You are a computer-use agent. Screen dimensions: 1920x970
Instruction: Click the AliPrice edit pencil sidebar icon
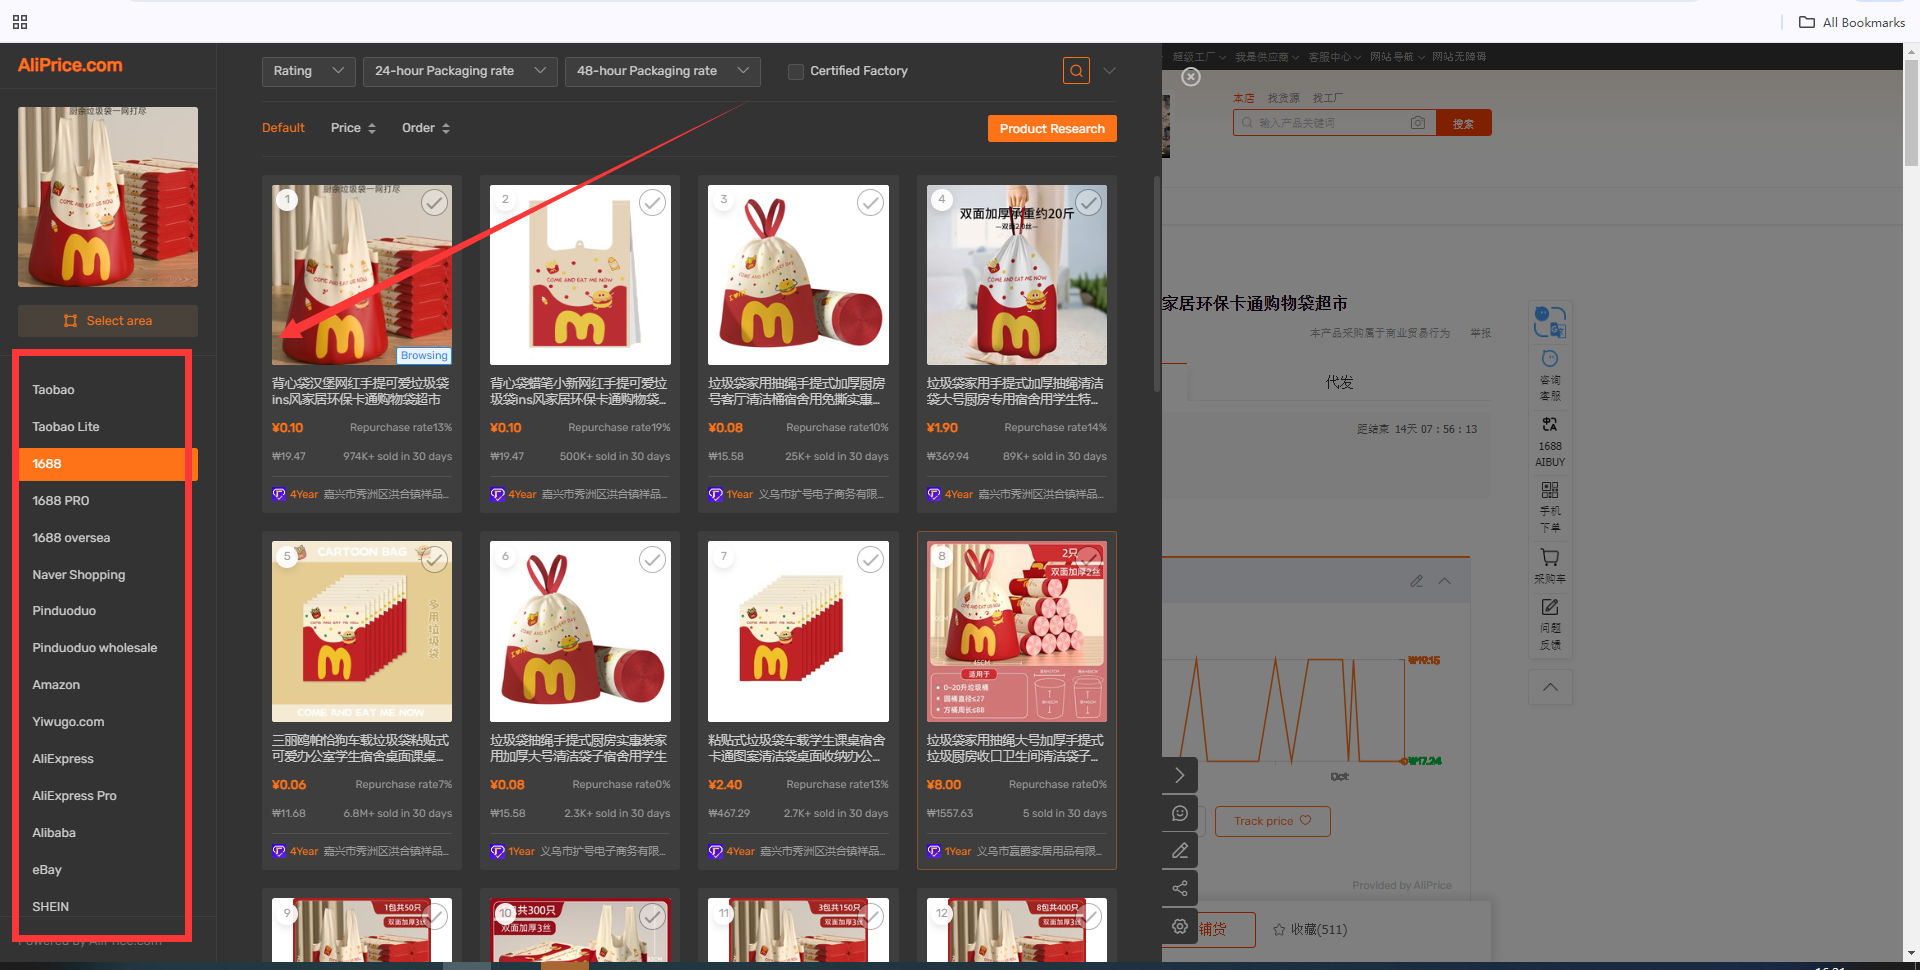[x=1180, y=851]
